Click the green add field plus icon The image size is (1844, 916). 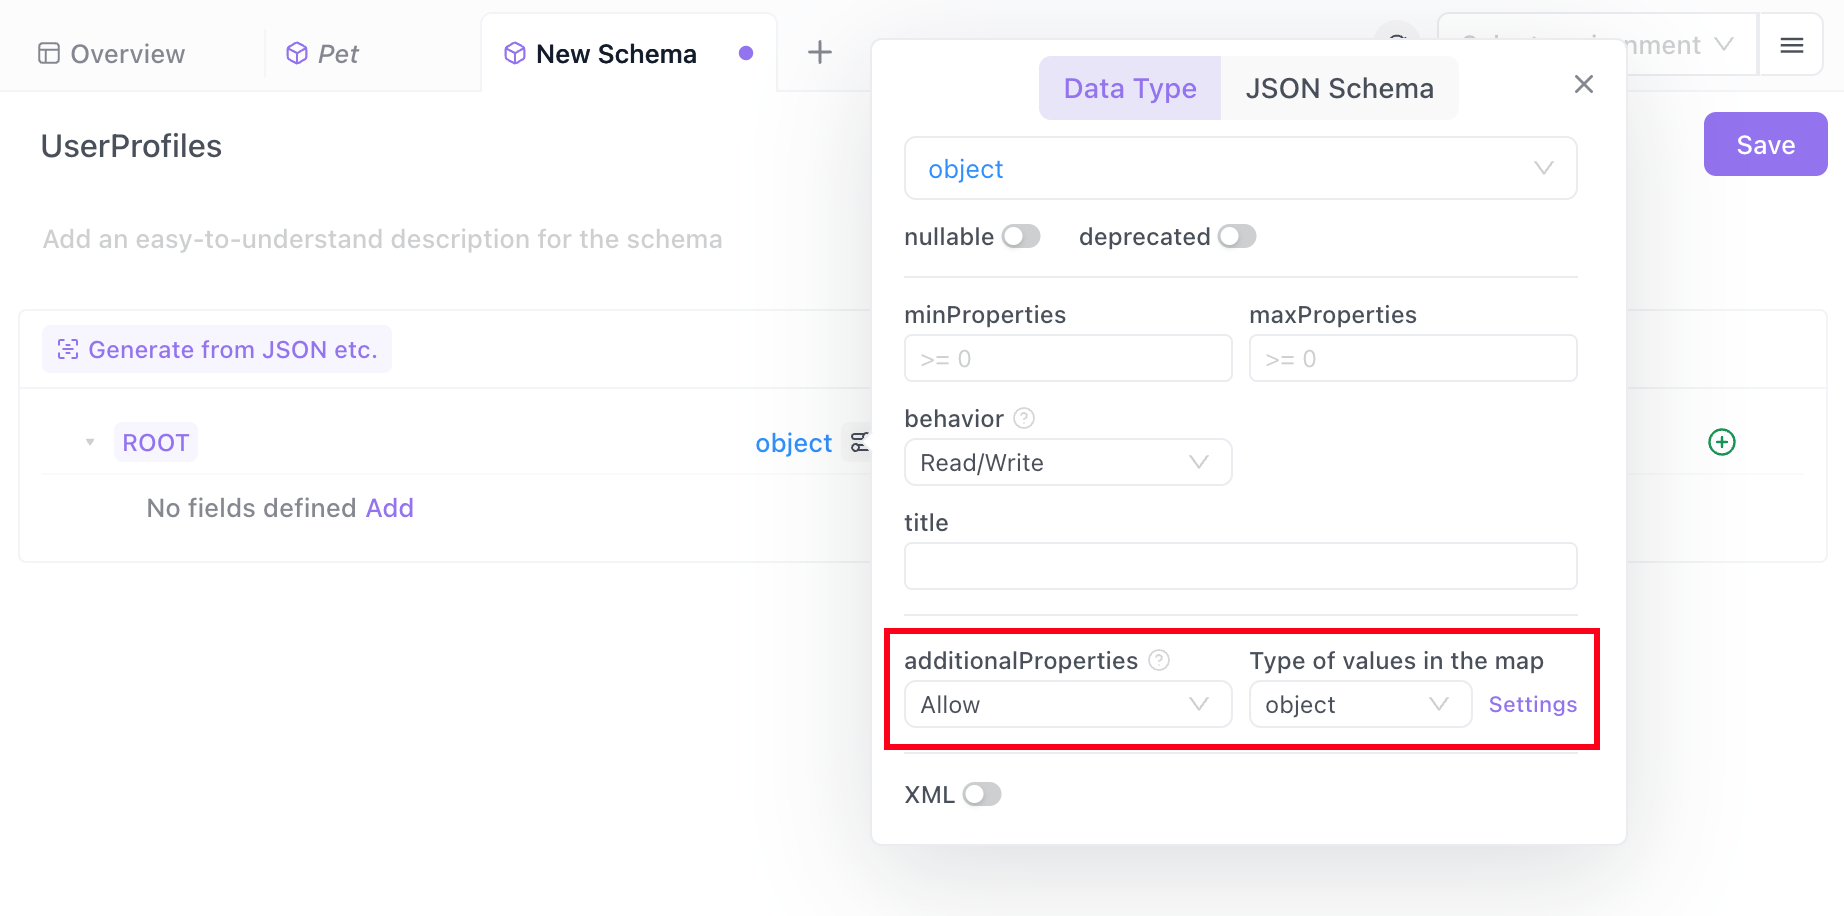pyautogui.click(x=1721, y=442)
